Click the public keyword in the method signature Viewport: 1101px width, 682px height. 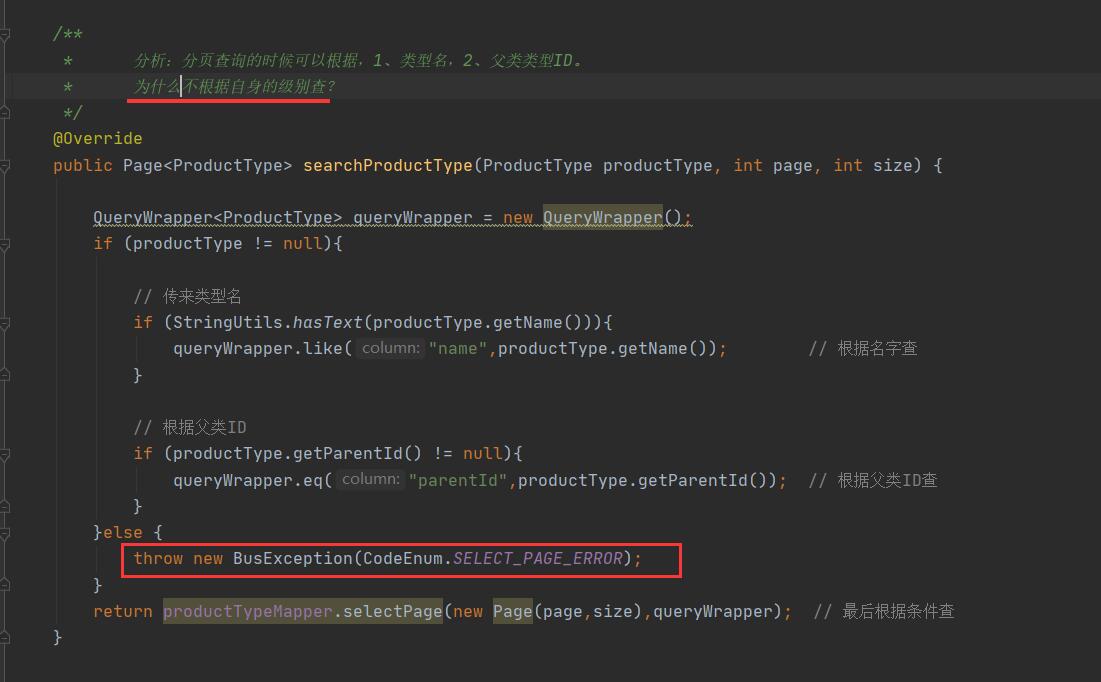coord(83,166)
